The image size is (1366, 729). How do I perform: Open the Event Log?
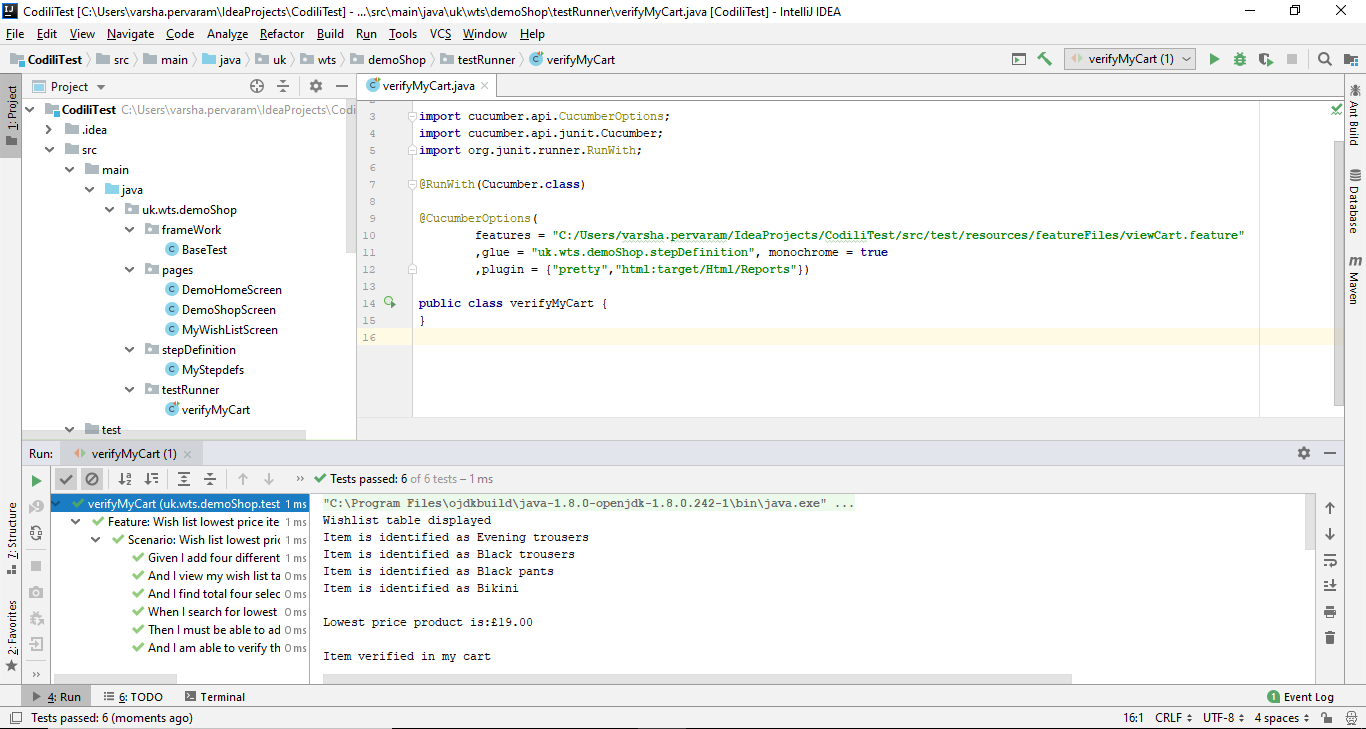pyautogui.click(x=1300, y=697)
